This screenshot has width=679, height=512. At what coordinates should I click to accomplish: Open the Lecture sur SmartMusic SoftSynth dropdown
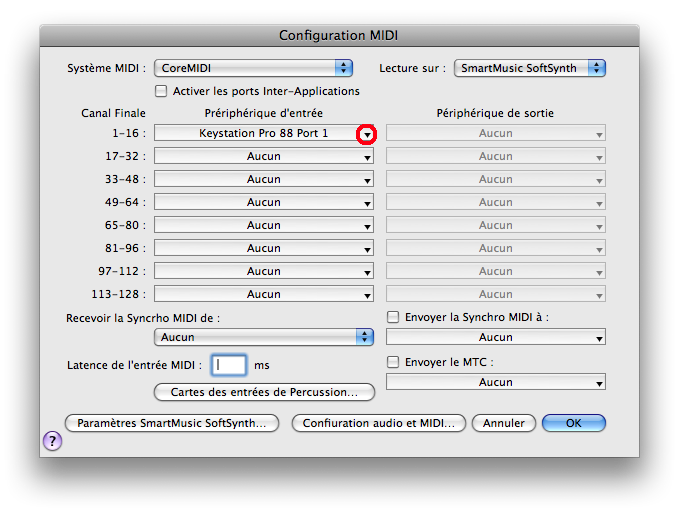coord(530,68)
